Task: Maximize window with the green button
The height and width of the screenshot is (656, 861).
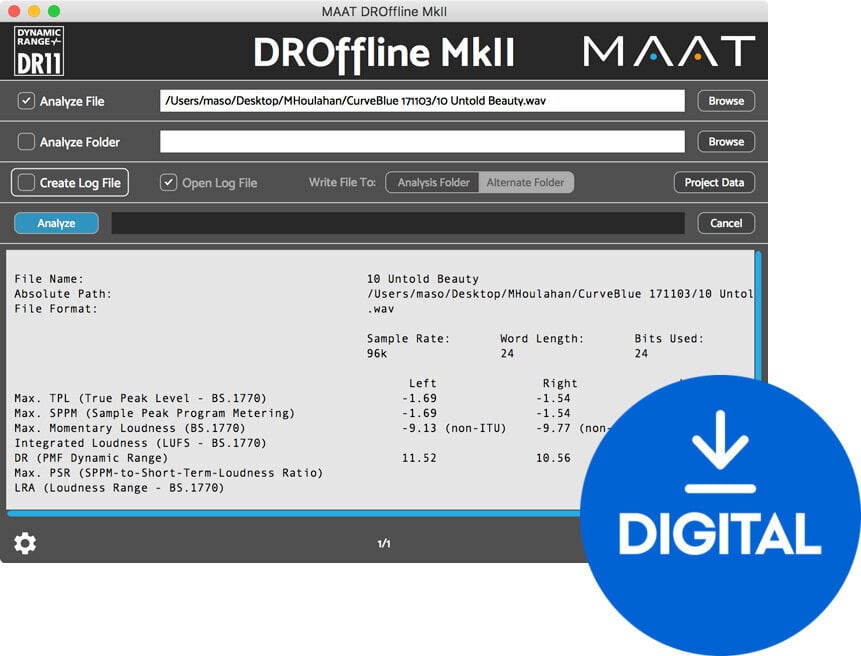Action: click(x=54, y=11)
